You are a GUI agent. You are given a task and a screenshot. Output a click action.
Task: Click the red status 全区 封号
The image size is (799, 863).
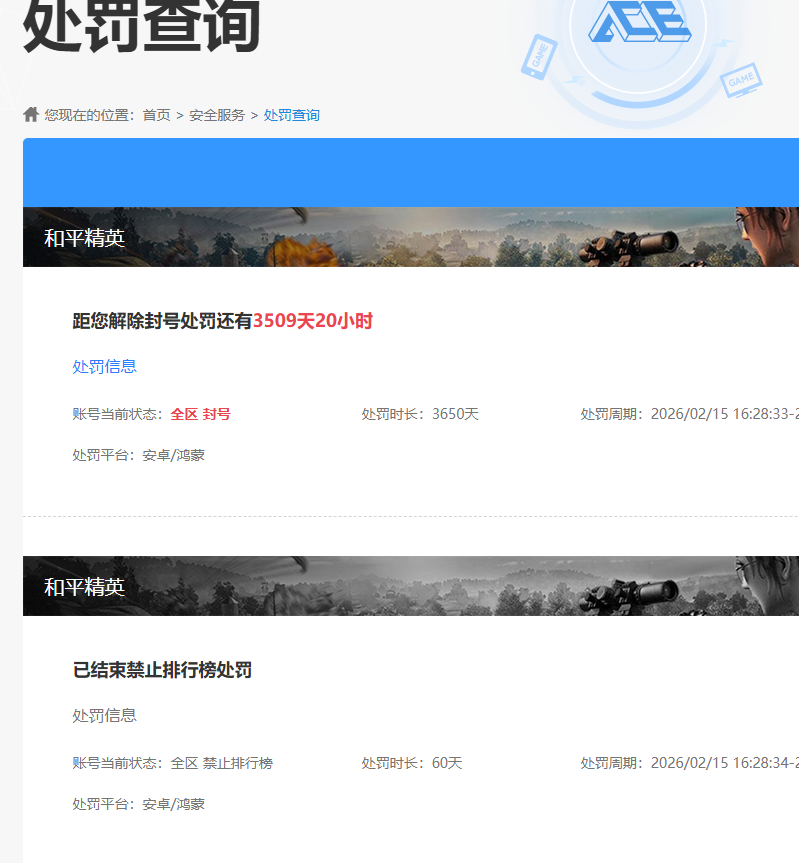(200, 414)
